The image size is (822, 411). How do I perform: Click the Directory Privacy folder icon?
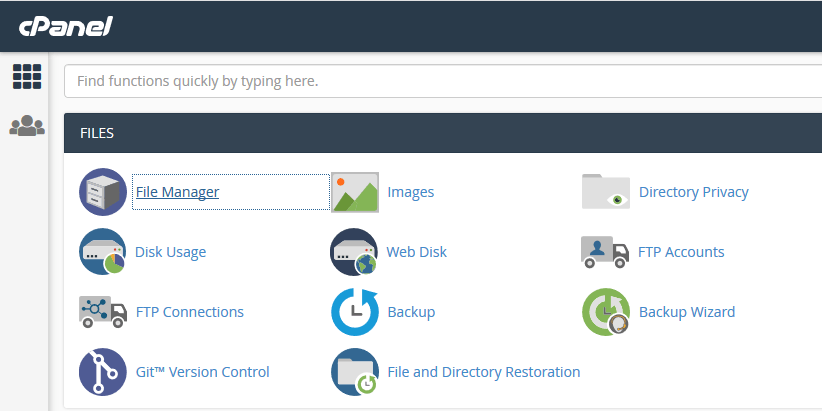606,192
